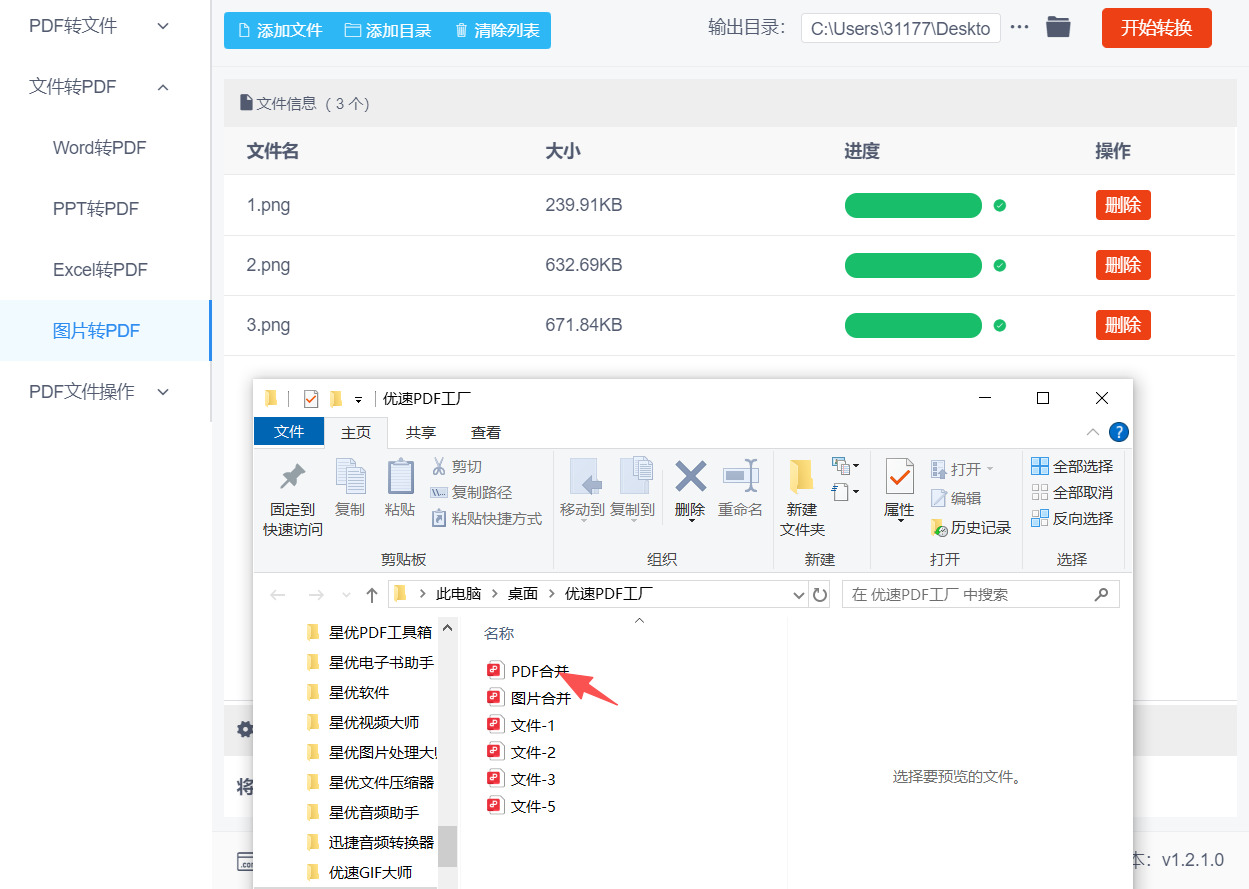Click 编辑 in ribbon
This screenshot has width=1249, height=889.
956,498
